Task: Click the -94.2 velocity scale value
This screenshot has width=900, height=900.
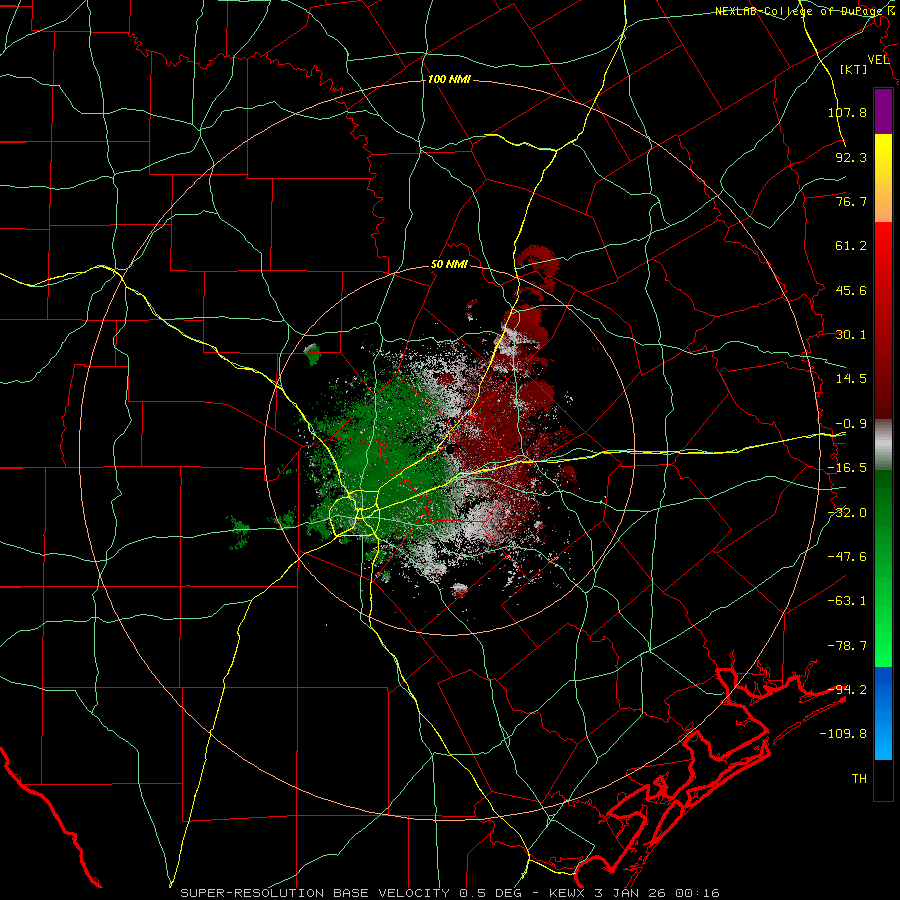Action: tap(847, 689)
